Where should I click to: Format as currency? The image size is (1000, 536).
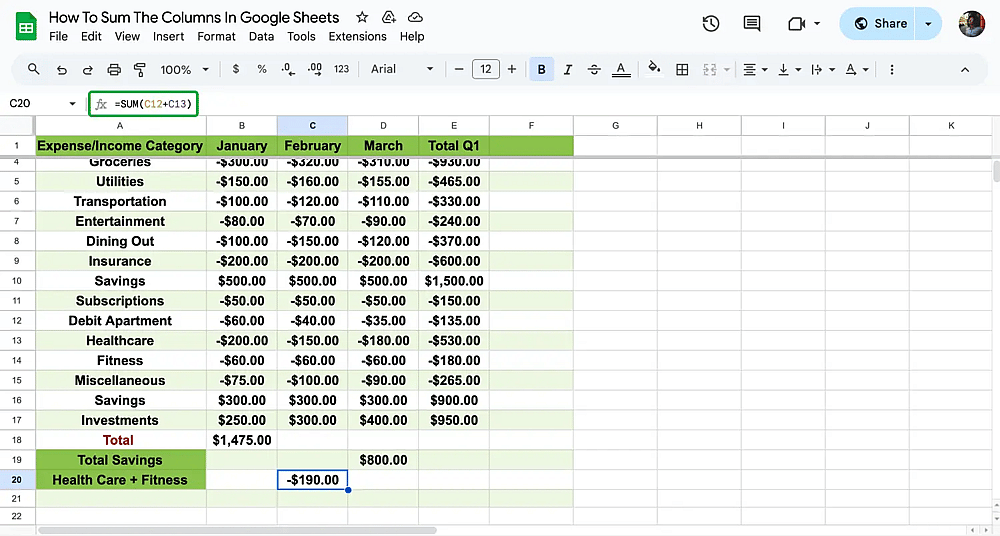point(236,69)
